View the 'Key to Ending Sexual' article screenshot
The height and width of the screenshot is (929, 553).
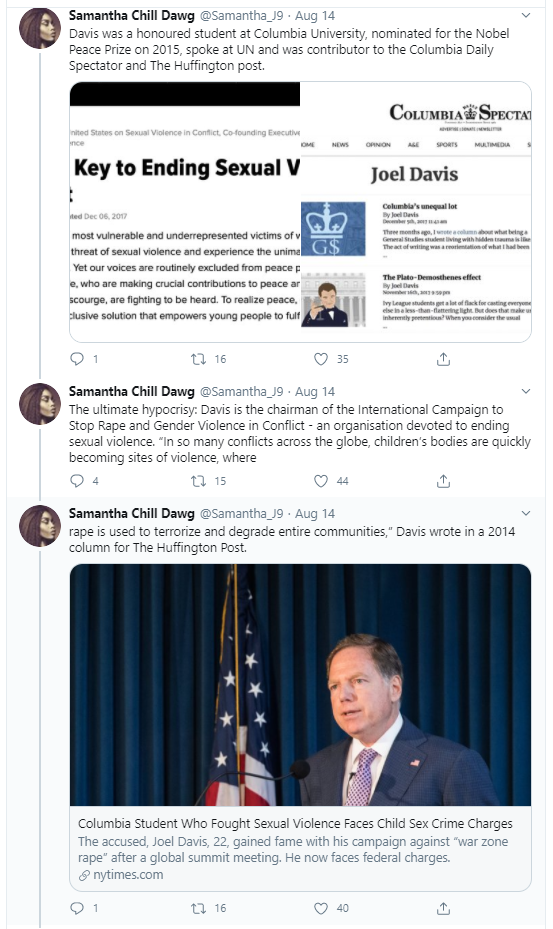pyautogui.click(x=185, y=212)
